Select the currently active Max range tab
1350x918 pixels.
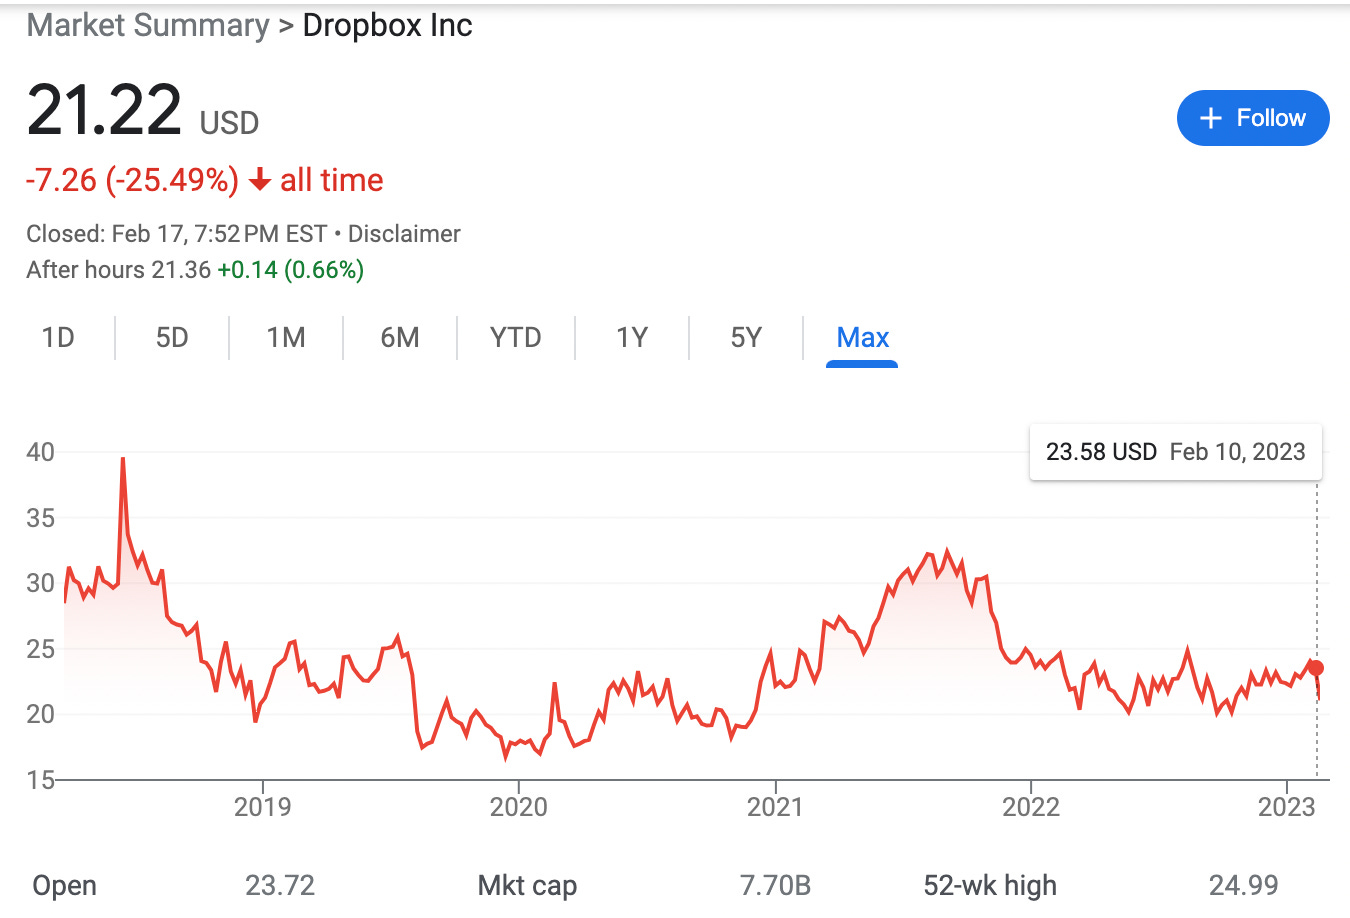[x=861, y=338]
